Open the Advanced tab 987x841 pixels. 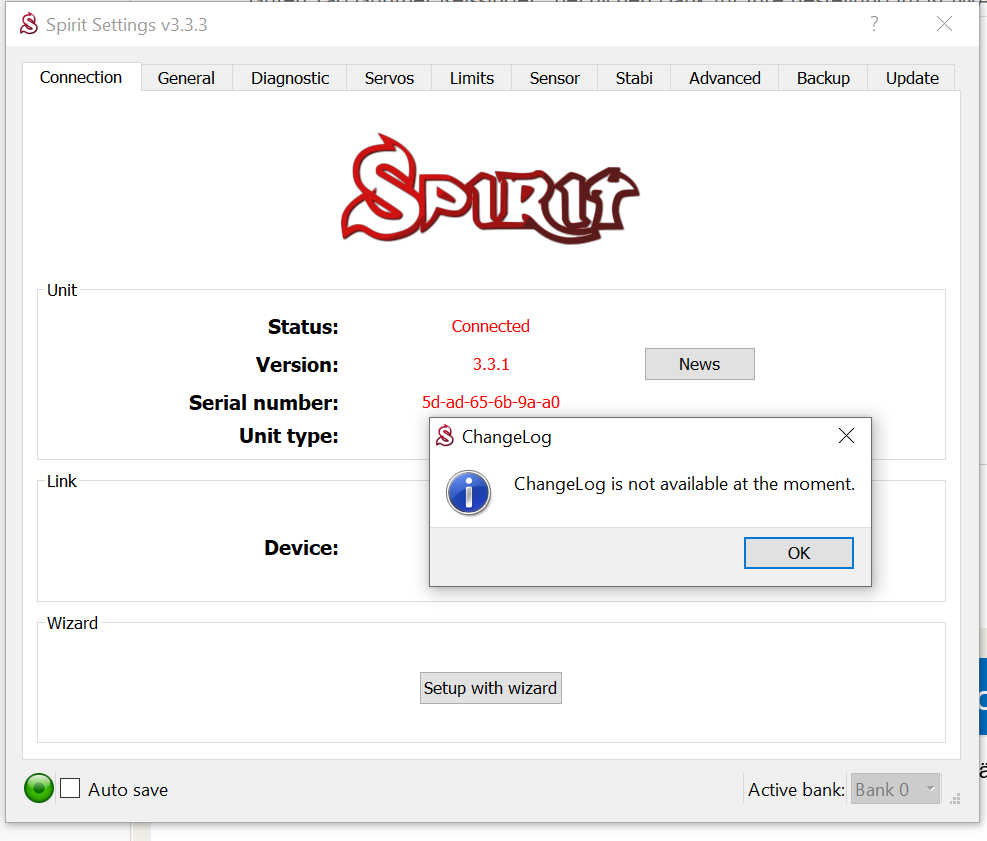[725, 78]
